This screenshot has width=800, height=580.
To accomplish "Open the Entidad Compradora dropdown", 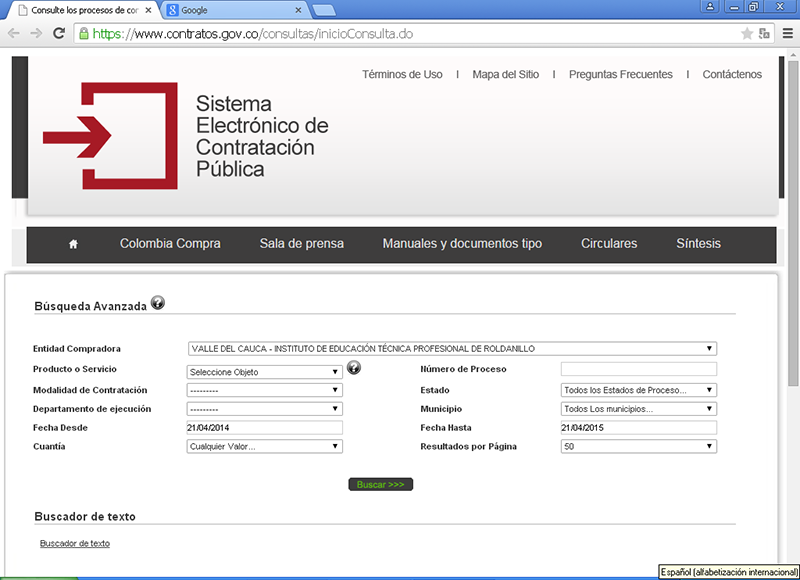I will tap(452, 349).
